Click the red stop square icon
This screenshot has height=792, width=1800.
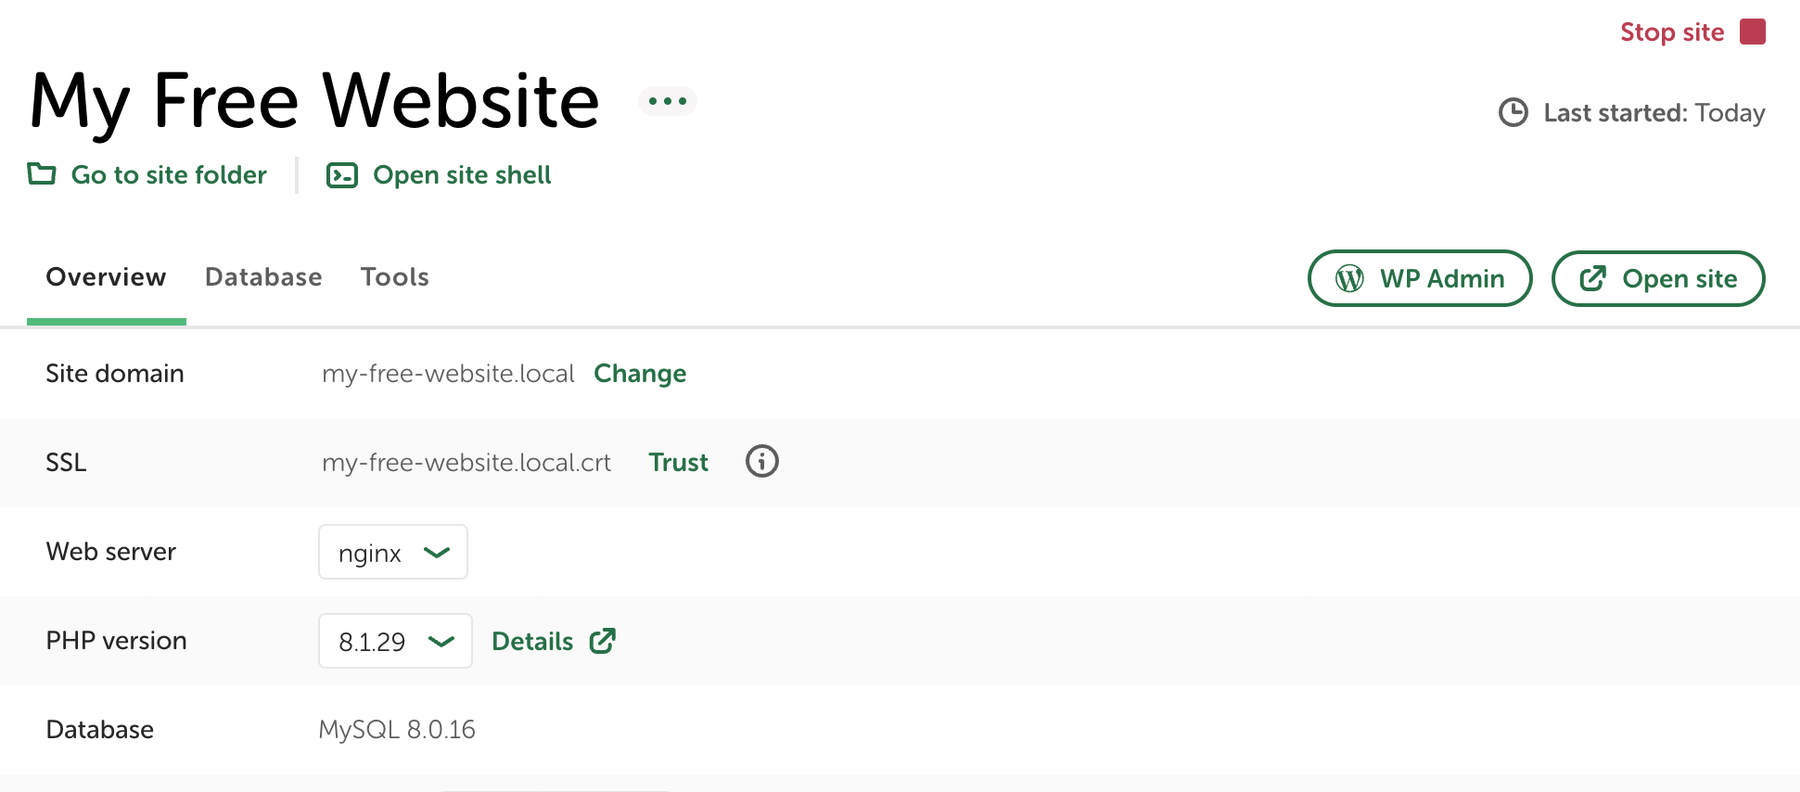[1753, 31]
